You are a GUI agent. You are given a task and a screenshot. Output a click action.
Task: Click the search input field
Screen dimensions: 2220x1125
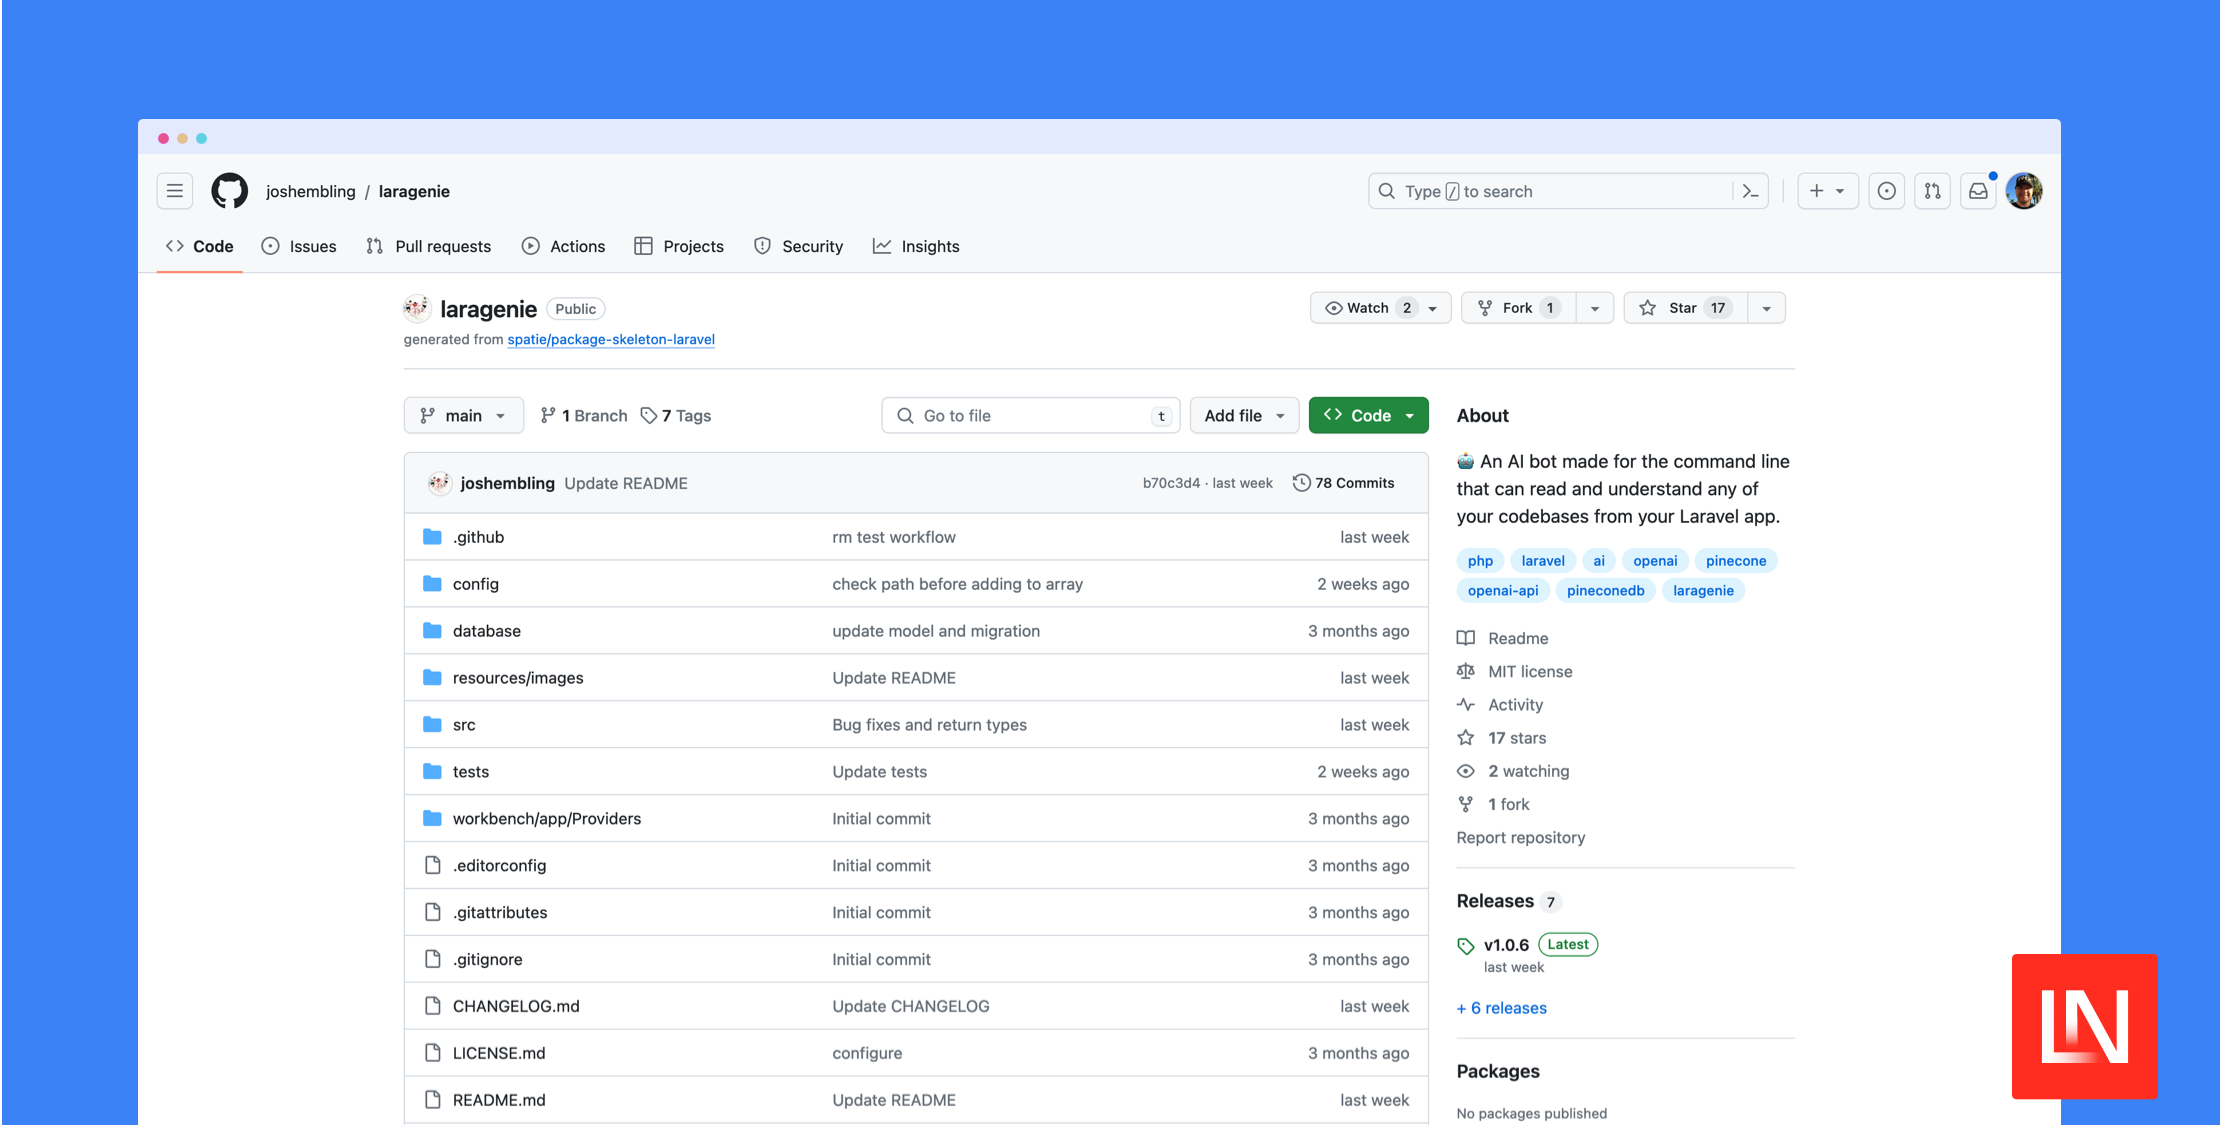coord(1565,189)
